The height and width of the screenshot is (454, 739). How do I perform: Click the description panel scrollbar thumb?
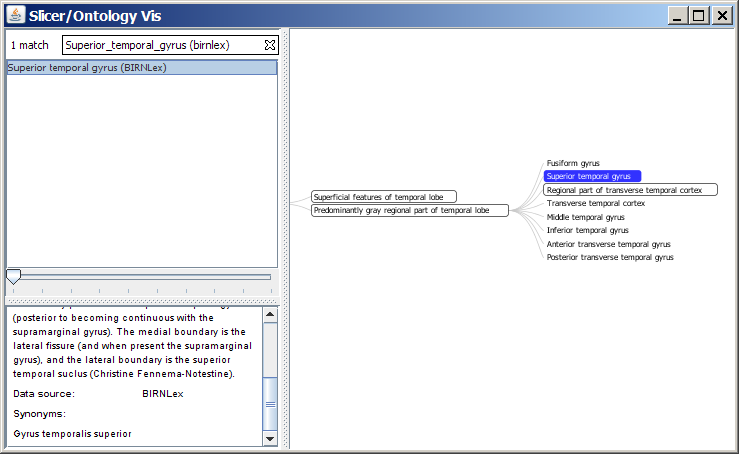(x=270, y=404)
